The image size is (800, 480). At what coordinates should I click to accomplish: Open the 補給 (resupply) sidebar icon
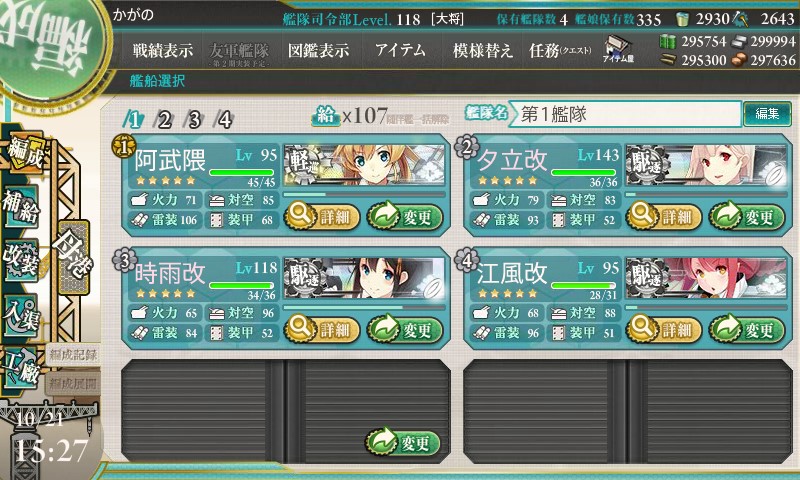(x=21, y=207)
